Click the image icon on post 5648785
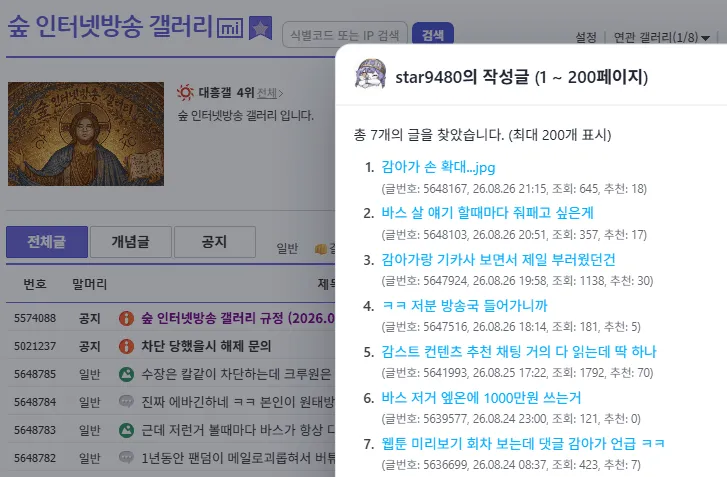The image size is (727, 477). click(126, 374)
